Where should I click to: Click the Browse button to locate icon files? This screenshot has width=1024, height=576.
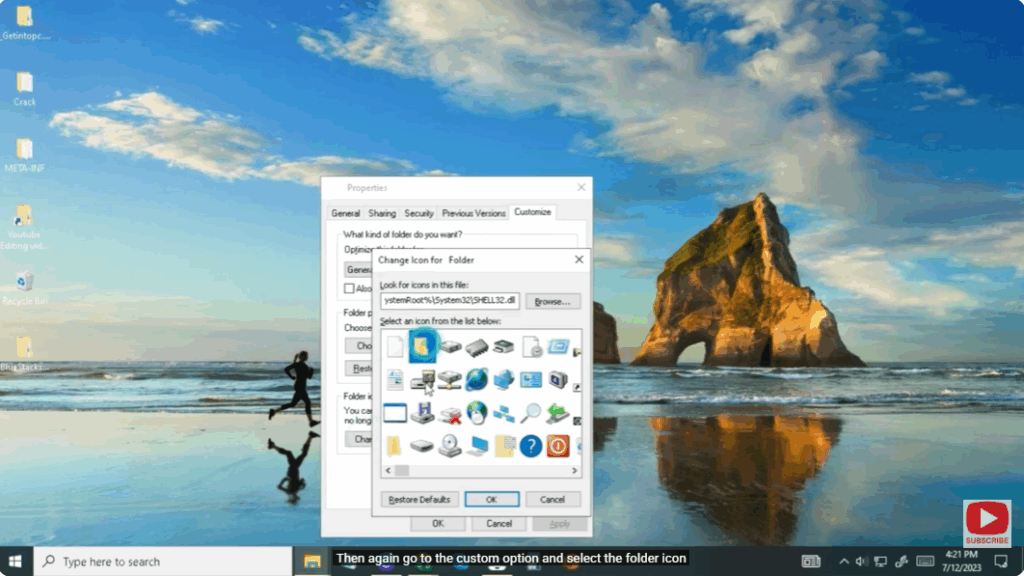coord(552,301)
